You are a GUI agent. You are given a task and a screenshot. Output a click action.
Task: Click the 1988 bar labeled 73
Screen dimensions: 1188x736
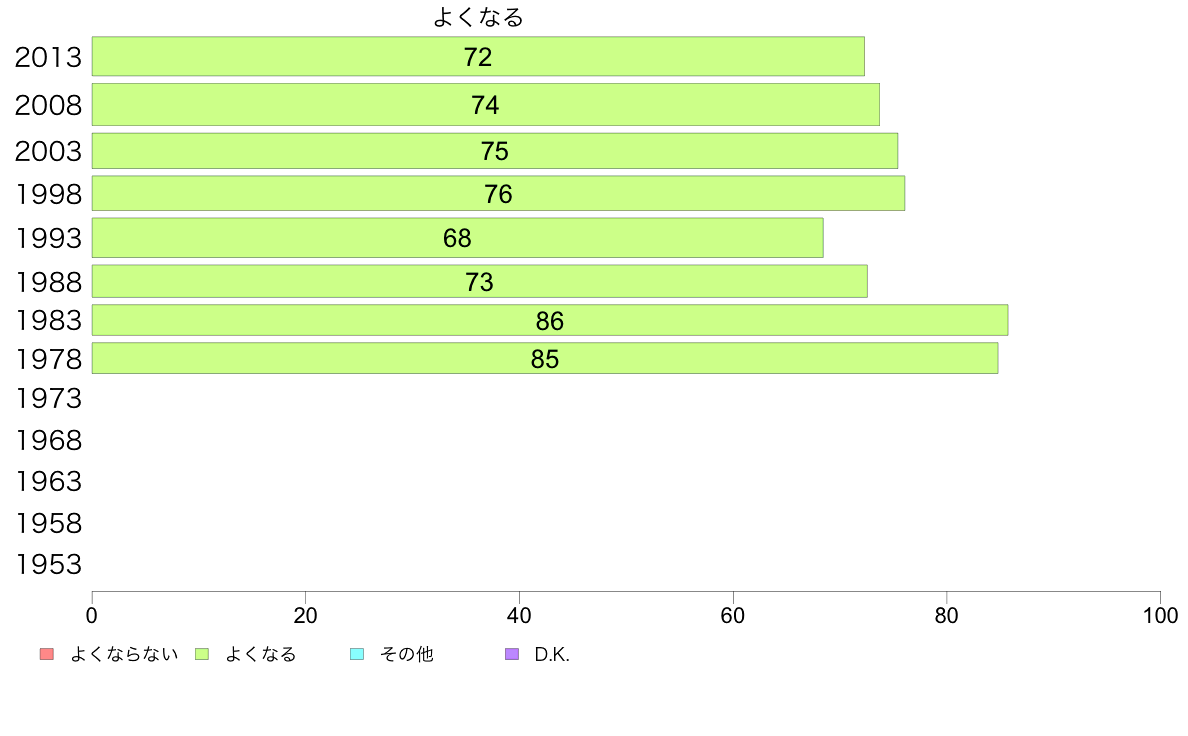point(480,281)
